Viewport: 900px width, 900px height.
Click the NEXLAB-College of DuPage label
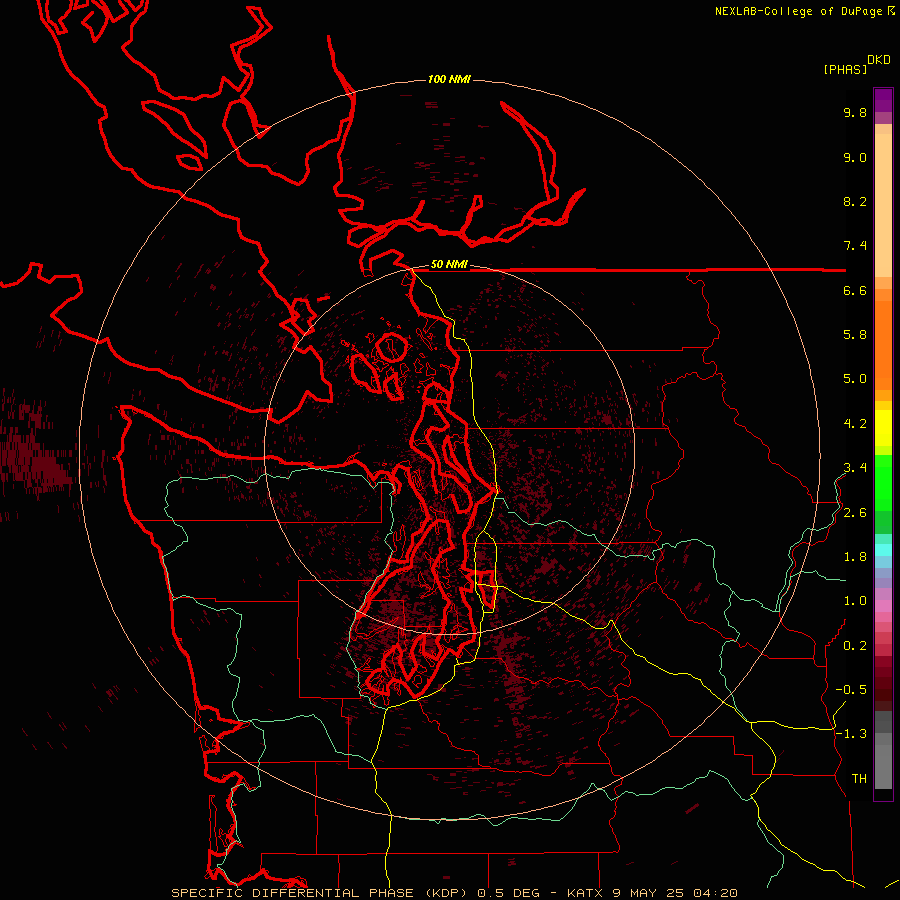(798, 11)
